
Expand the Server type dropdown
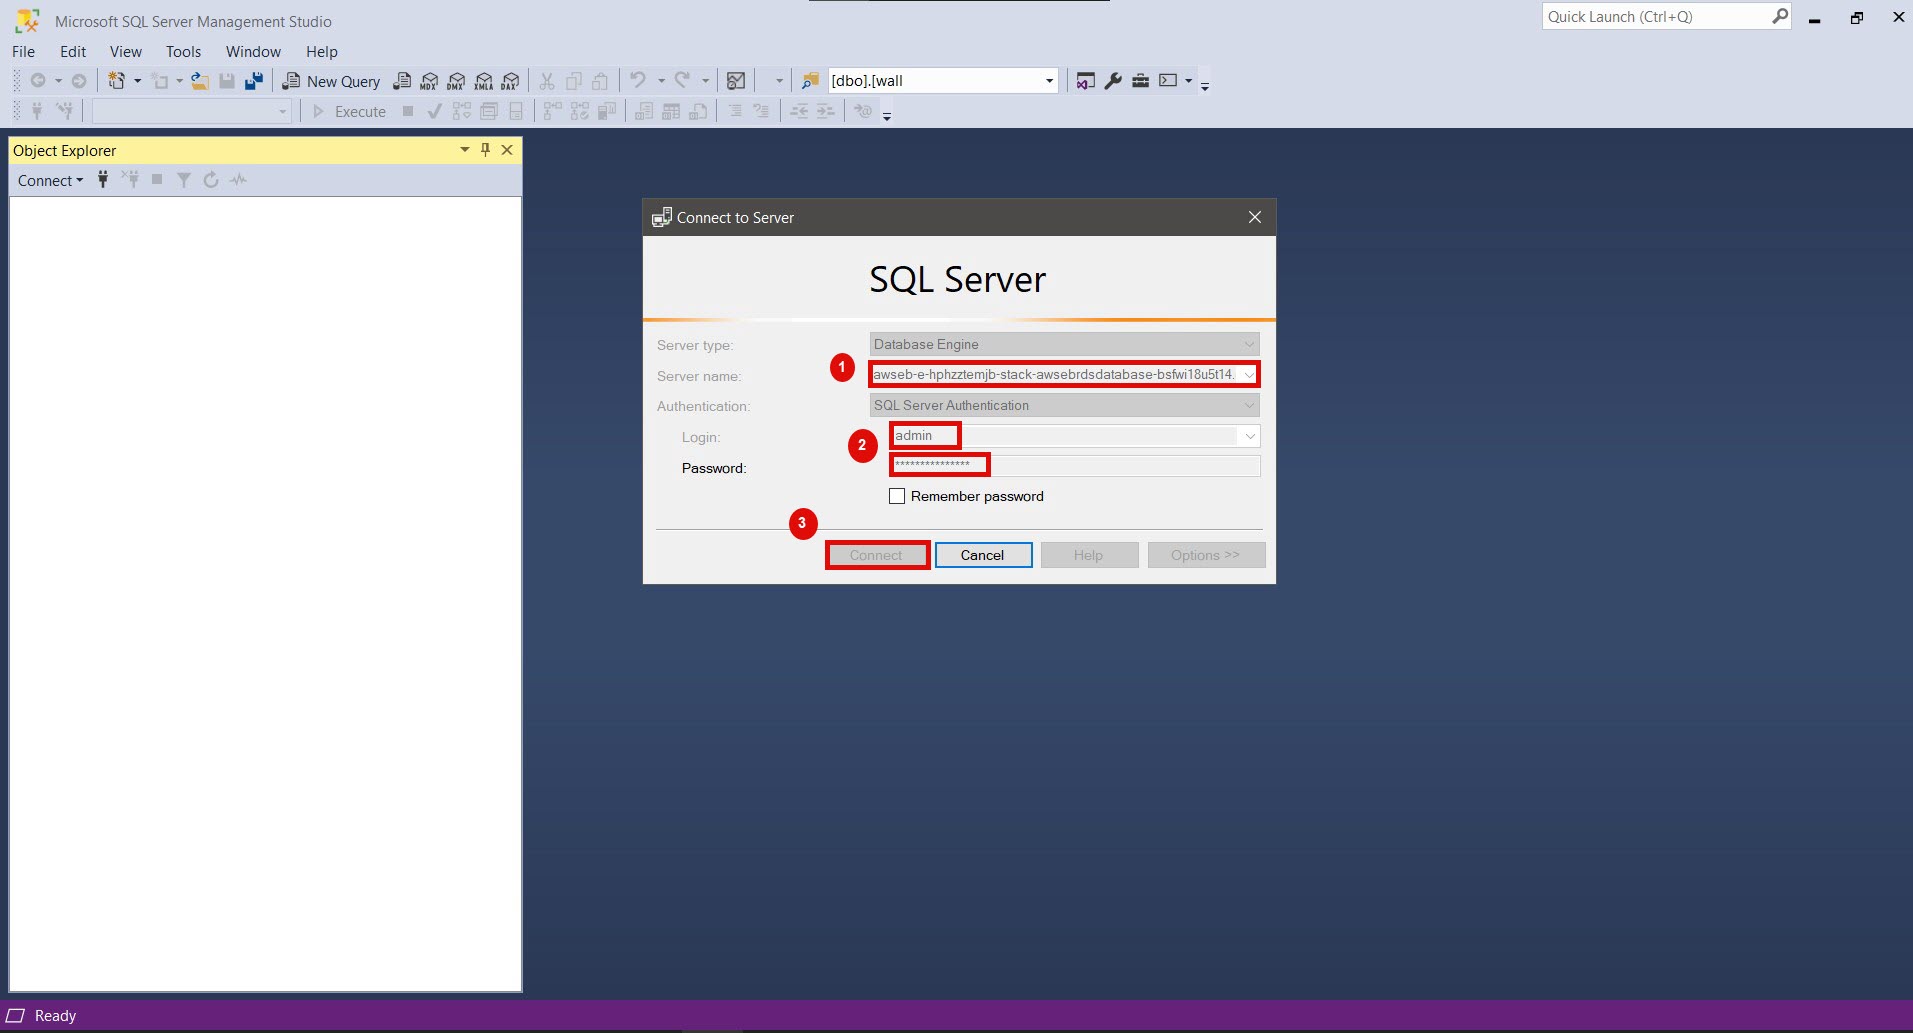pyautogui.click(x=1249, y=344)
